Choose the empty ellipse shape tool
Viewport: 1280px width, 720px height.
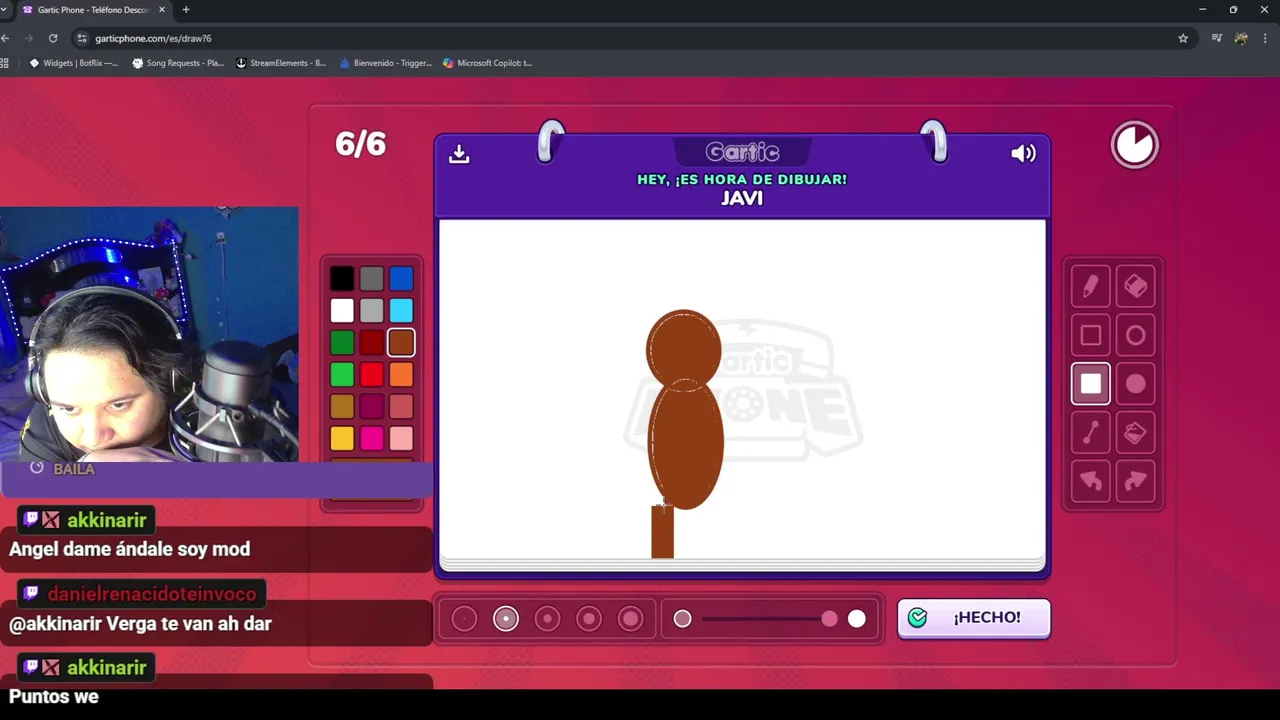(1135, 336)
